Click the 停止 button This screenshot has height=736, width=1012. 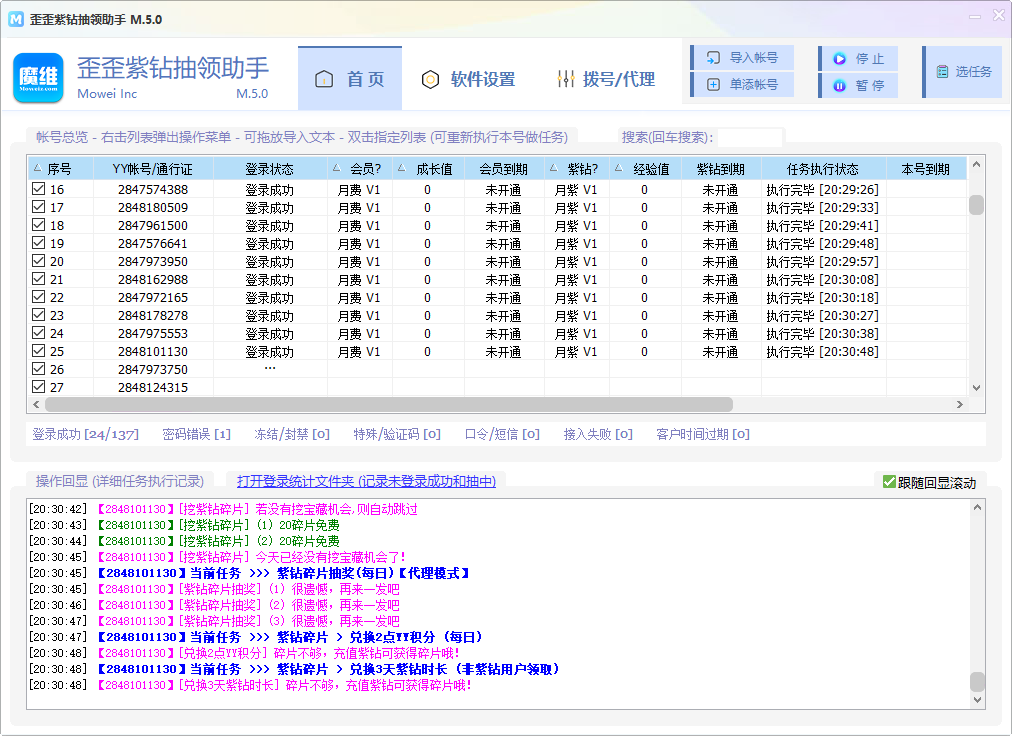coord(858,59)
